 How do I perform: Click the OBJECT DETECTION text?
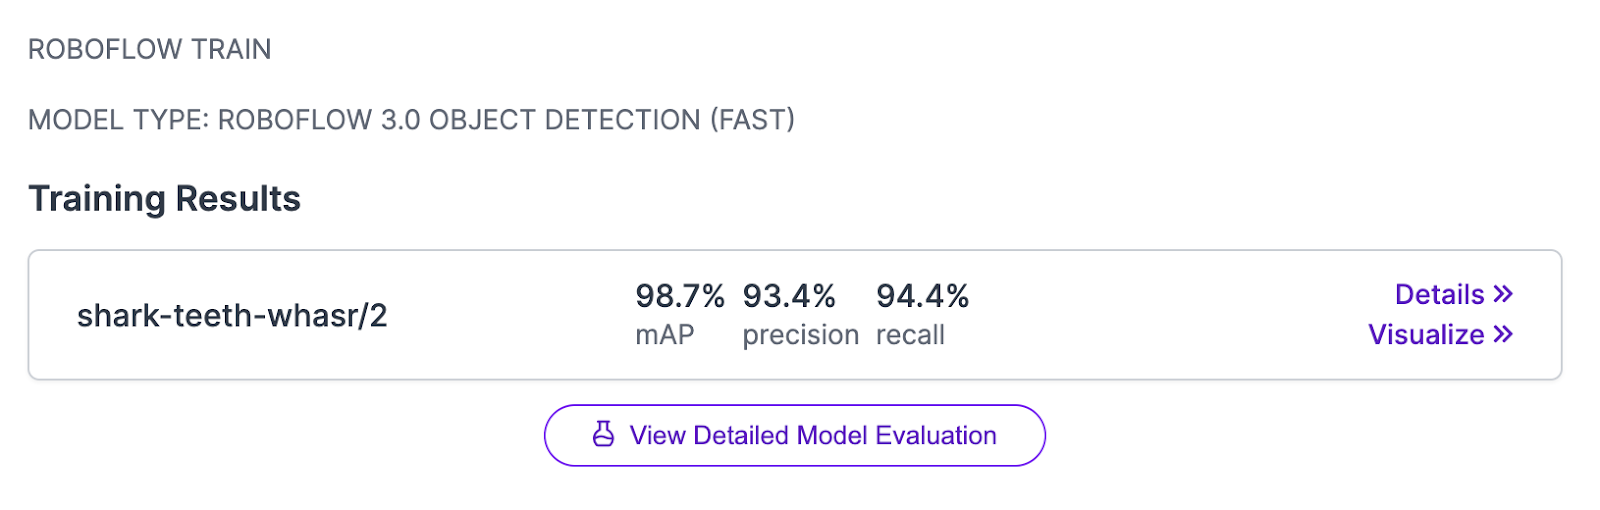565,120
